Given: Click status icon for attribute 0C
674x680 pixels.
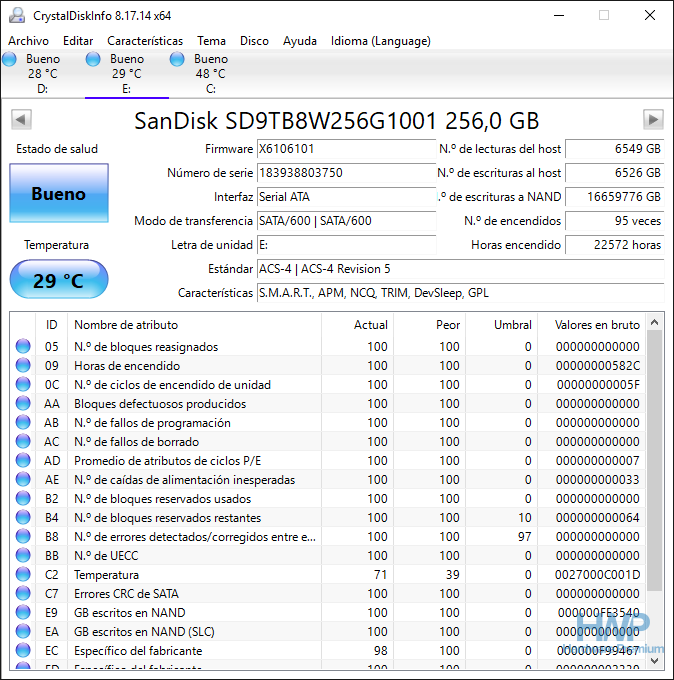Looking at the screenshot, I should click(x=23, y=385).
